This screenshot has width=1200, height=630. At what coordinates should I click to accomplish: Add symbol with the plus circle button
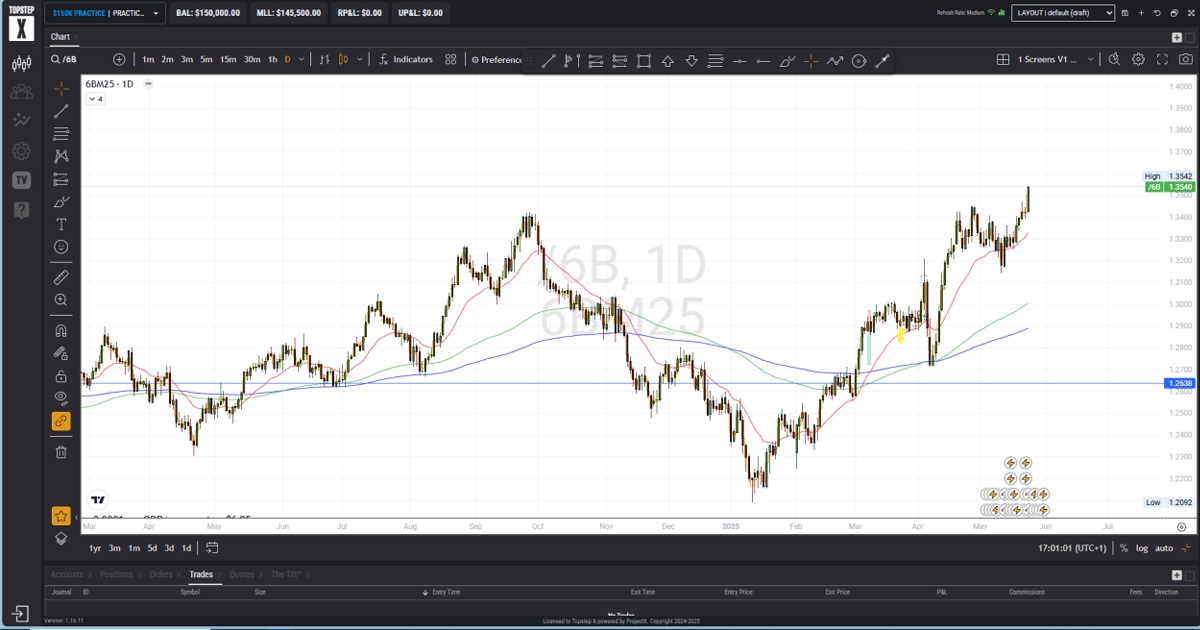tap(119, 59)
